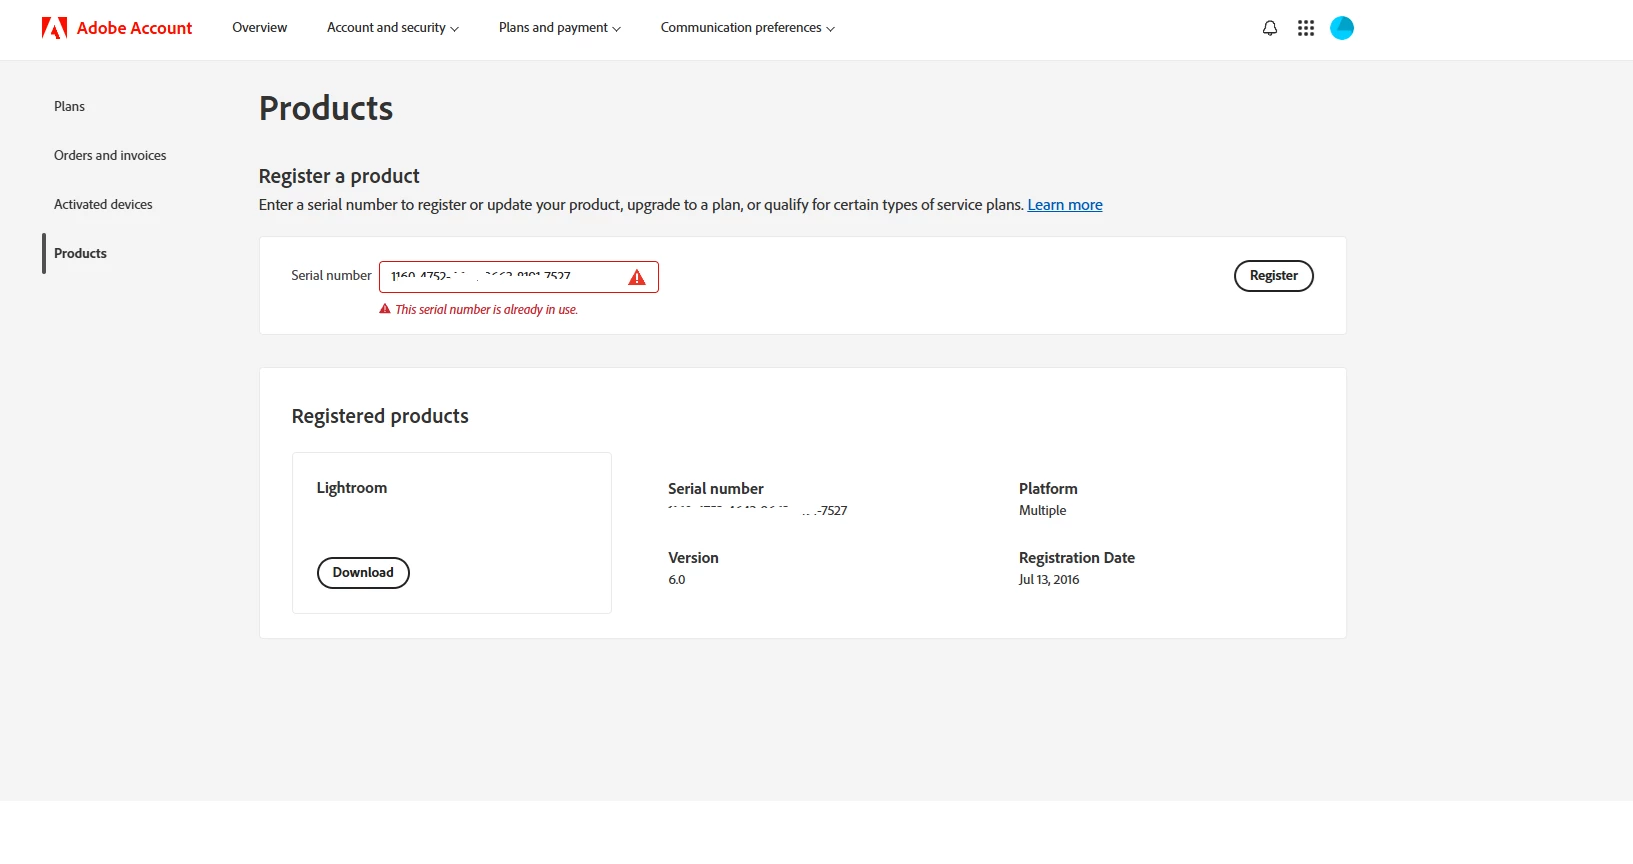Click the Lightroom Download button
The height and width of the screenshot is (864, 1633).
(x=363, y=573)
